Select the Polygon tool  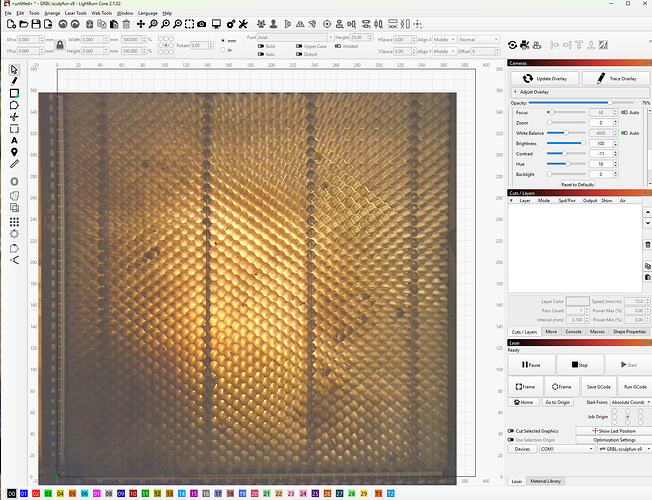pyautogui.click(x=14, y=105)
